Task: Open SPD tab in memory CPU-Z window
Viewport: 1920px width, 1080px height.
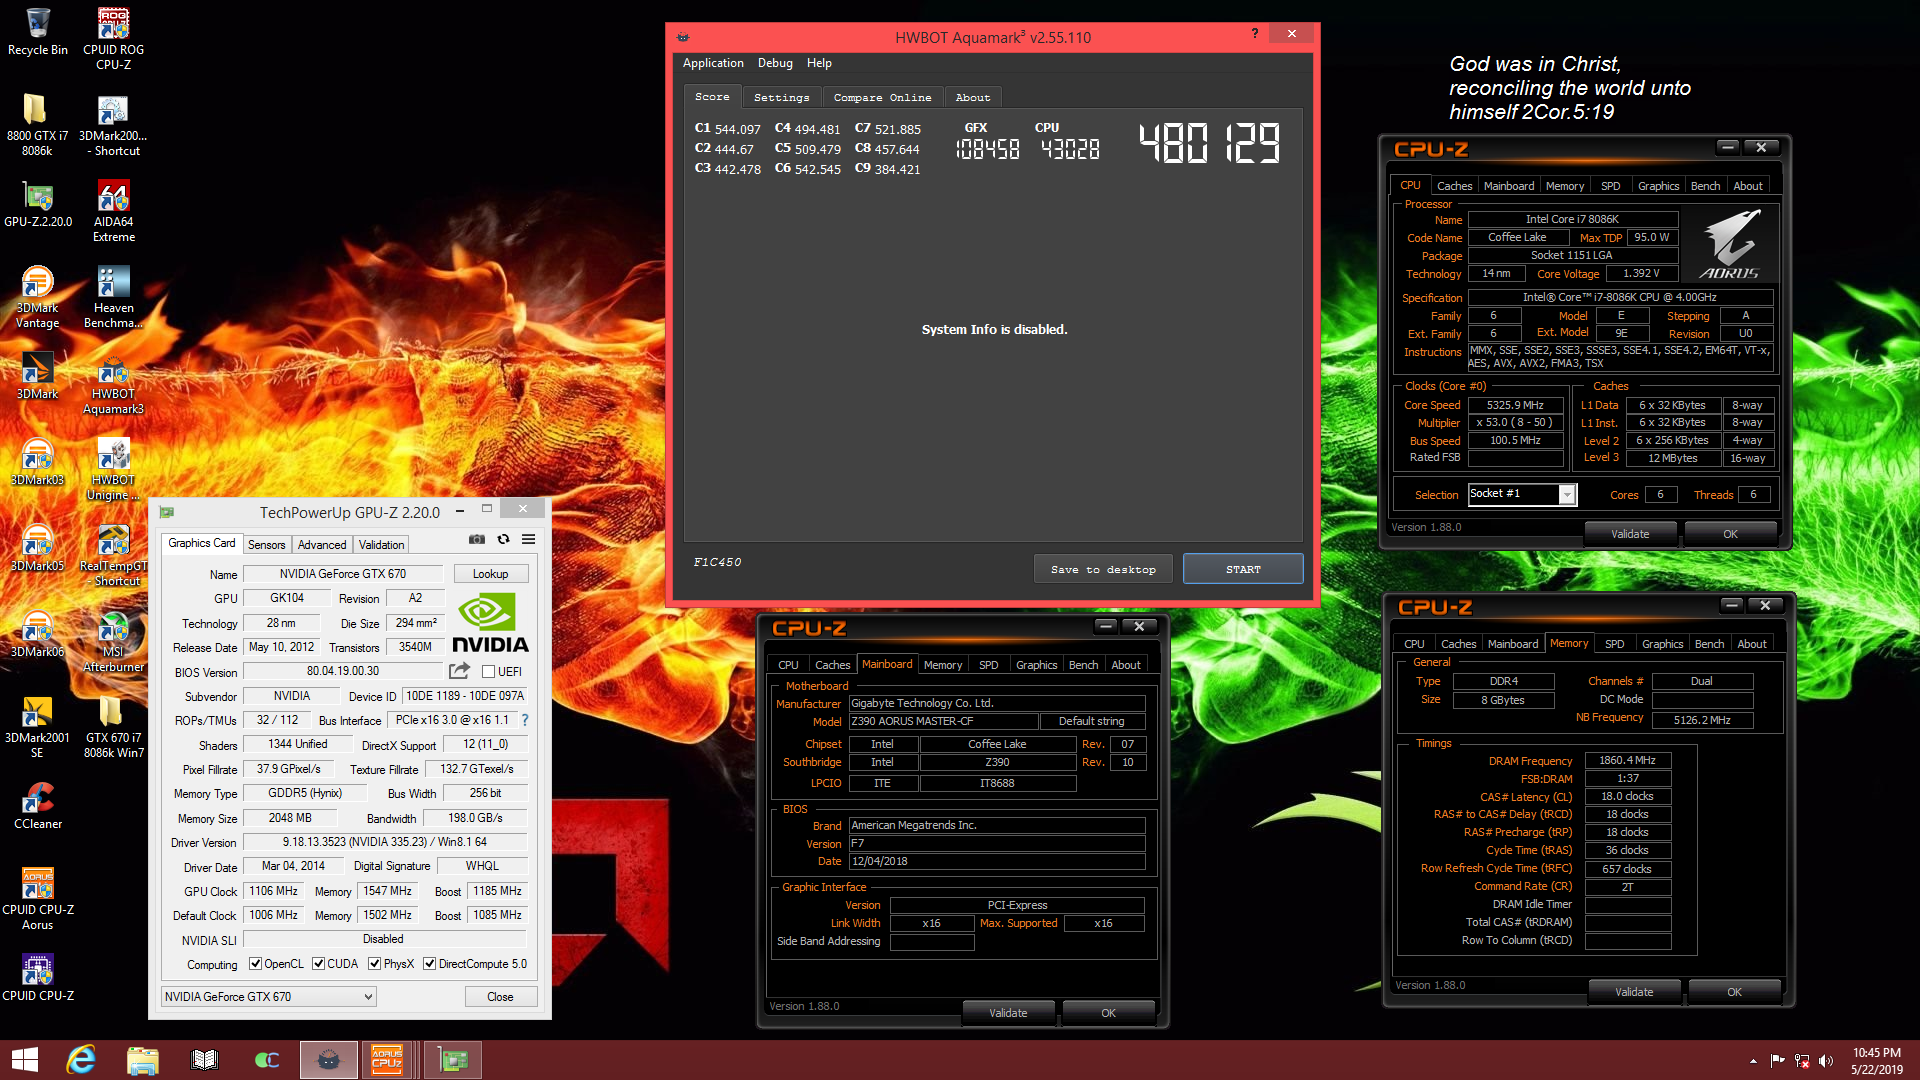Action: 1614,644
